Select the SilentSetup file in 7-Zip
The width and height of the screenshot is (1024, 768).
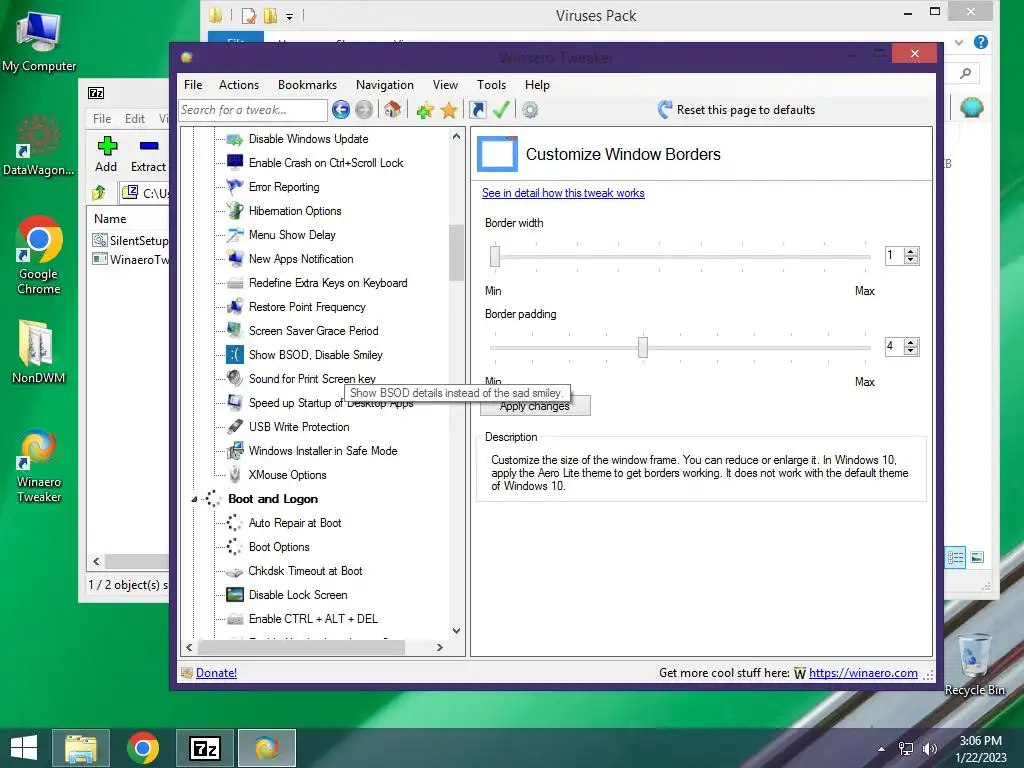(130, 240)
